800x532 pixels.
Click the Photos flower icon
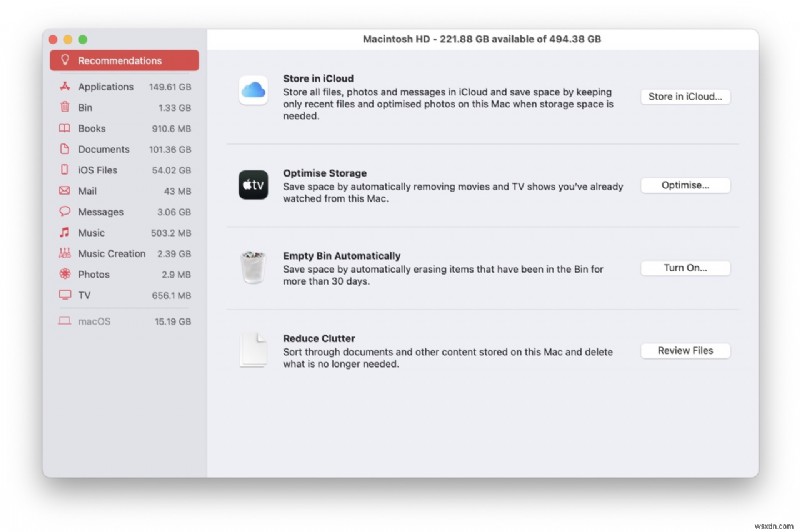pyautogui.click(x=65, y=274)
